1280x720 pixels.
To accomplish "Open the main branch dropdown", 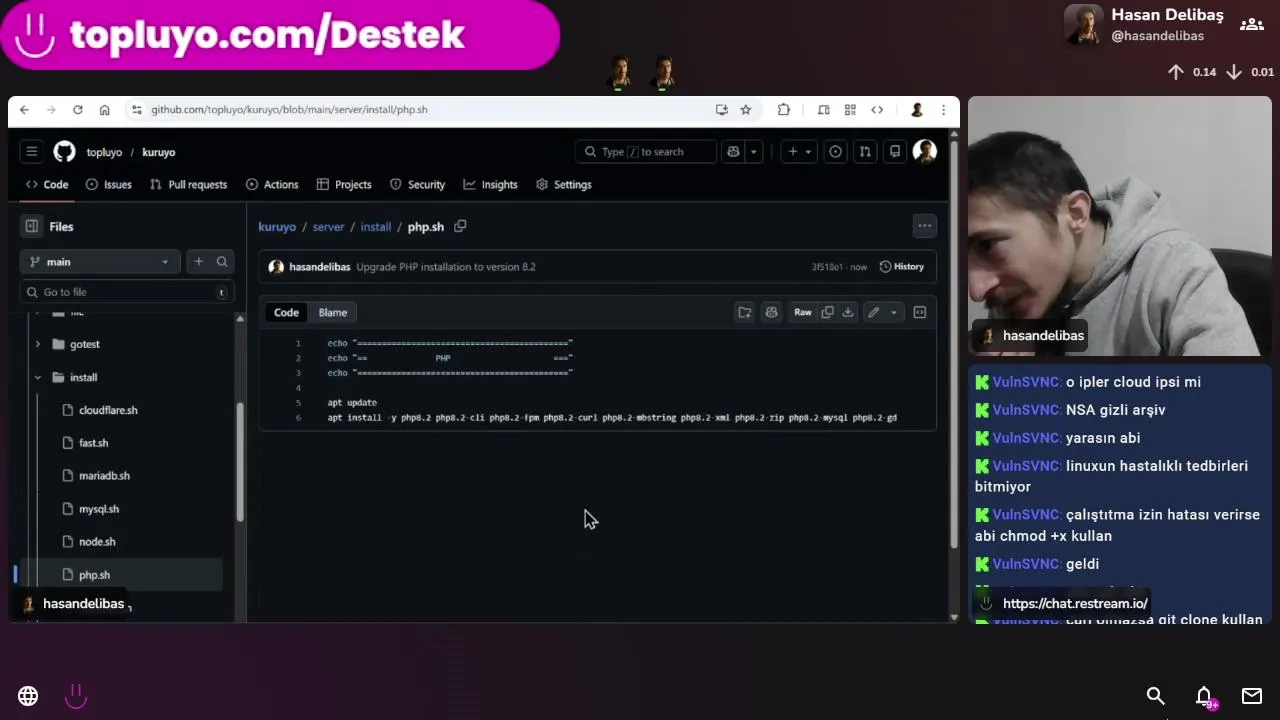I will [100, 262].
